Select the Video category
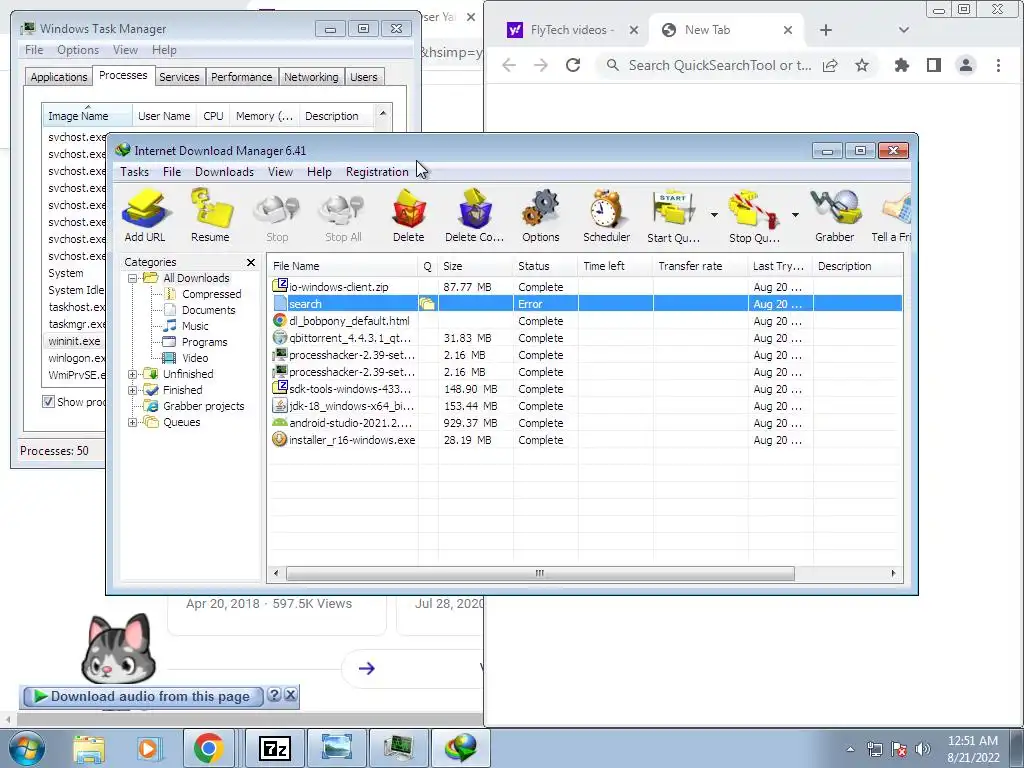 click(x=195, y=358)
